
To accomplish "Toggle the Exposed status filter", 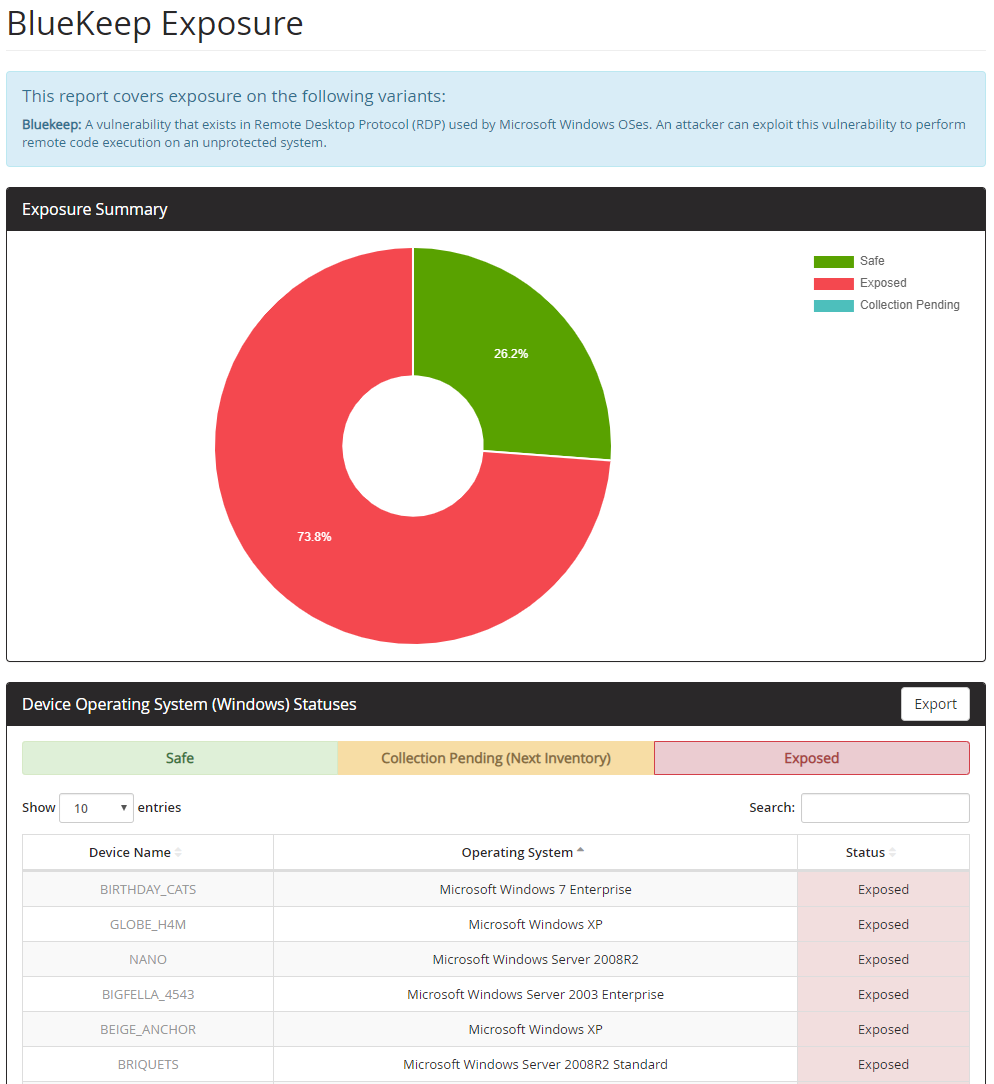I will 811,758.
